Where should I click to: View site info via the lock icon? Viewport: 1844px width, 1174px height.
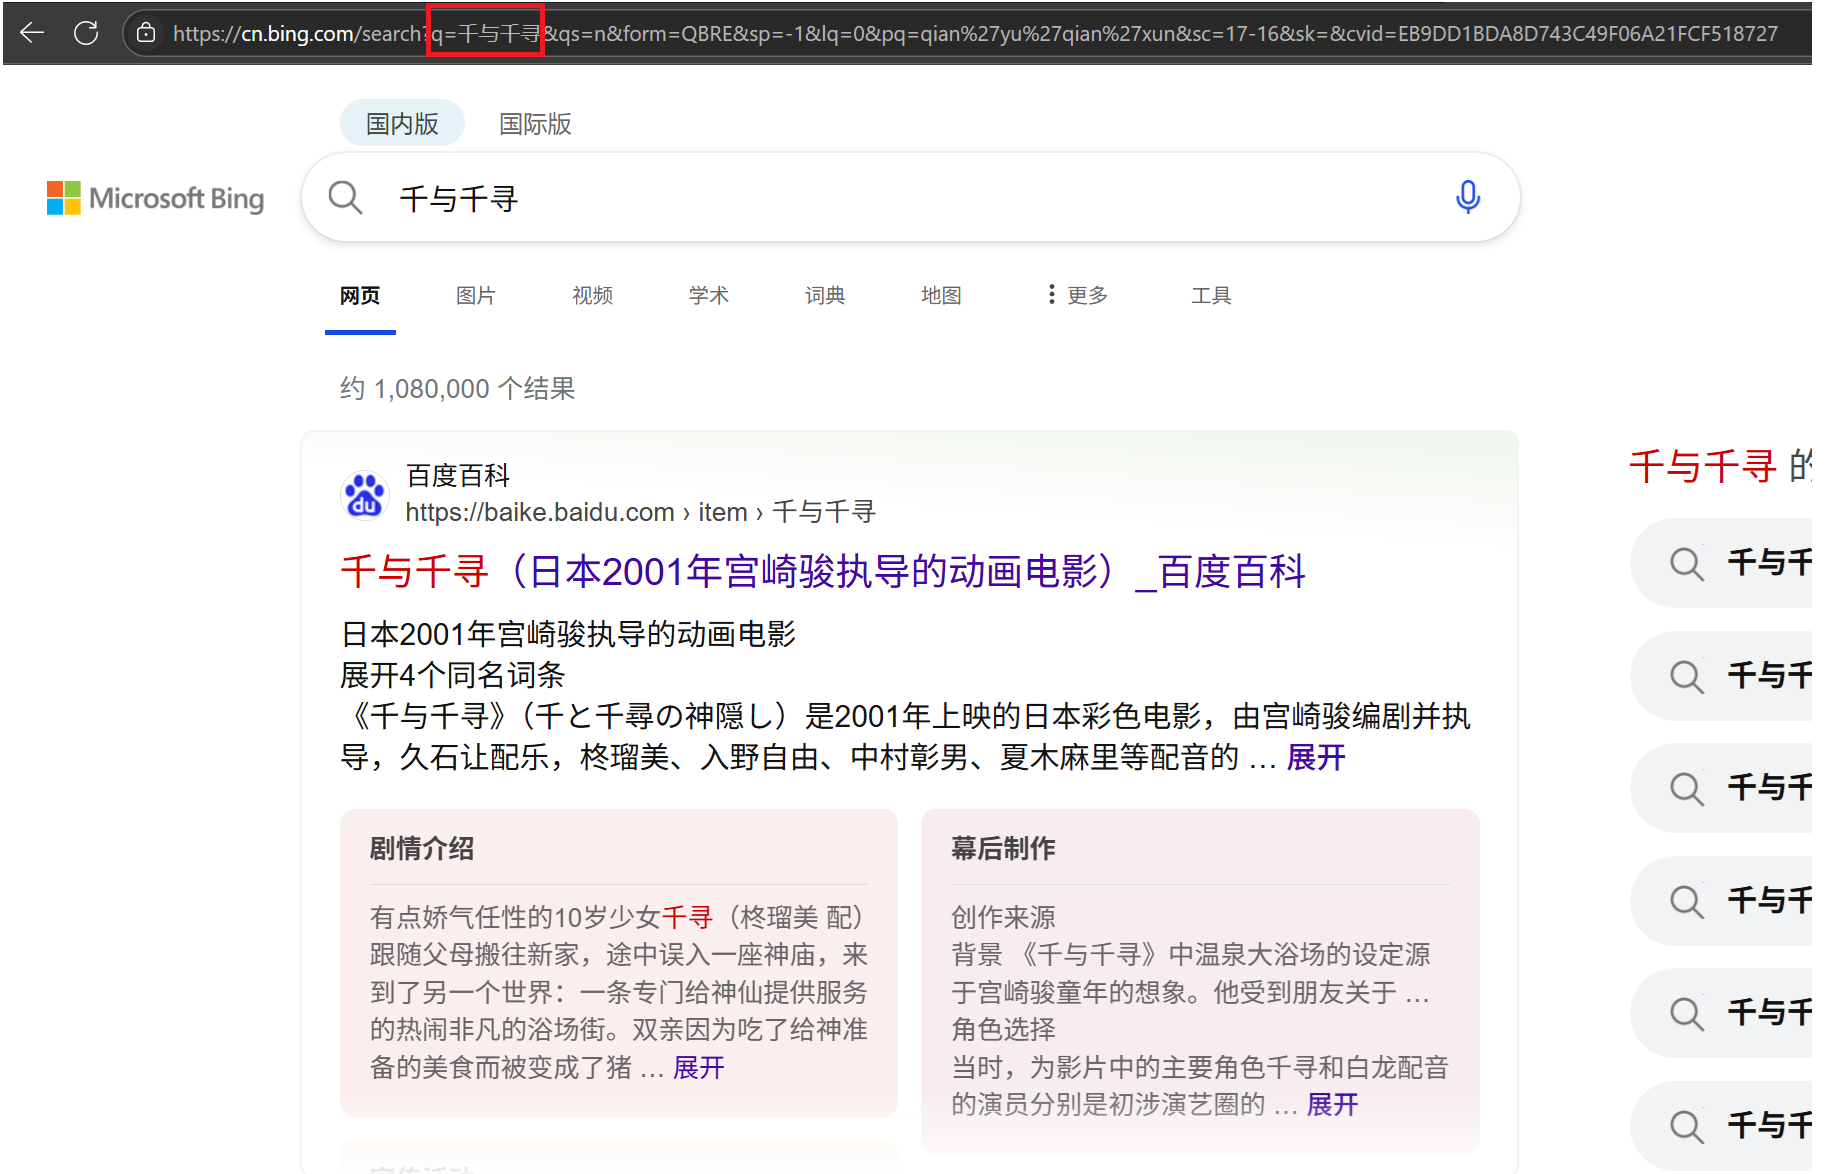click(x=146, y=33)
